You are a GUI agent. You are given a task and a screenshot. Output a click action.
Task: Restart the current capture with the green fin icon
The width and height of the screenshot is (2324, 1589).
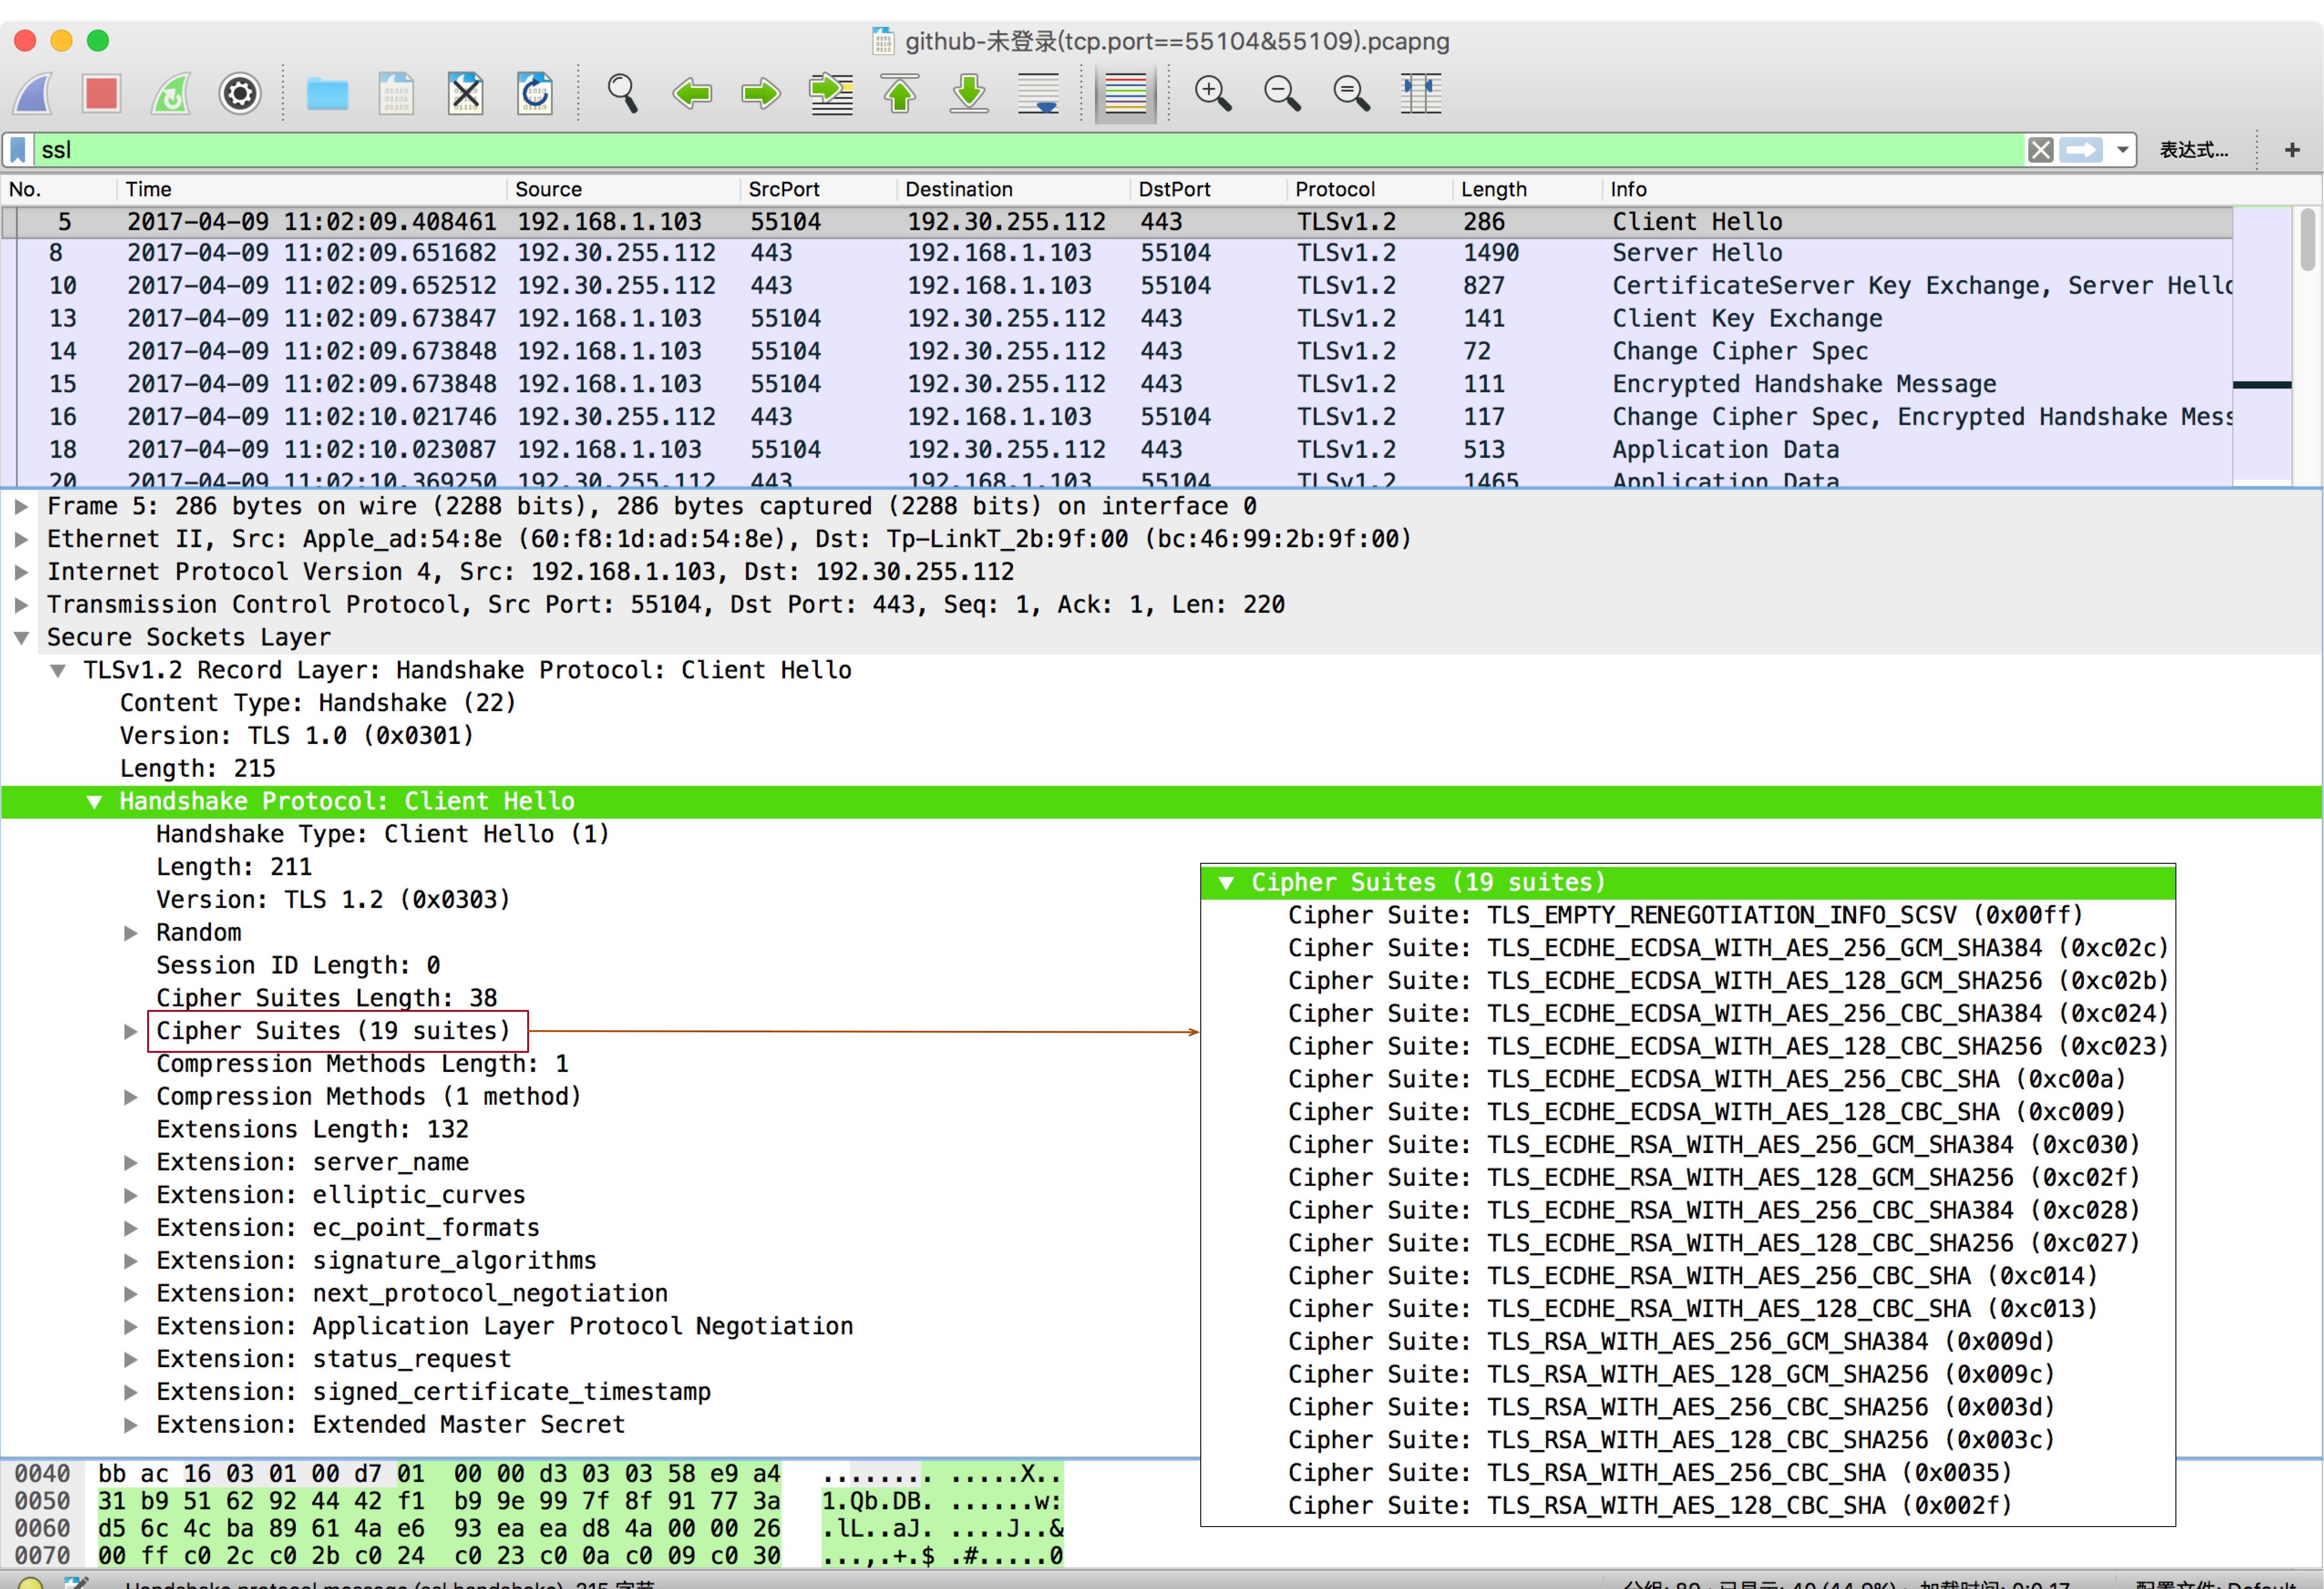(x=171, y=94)
